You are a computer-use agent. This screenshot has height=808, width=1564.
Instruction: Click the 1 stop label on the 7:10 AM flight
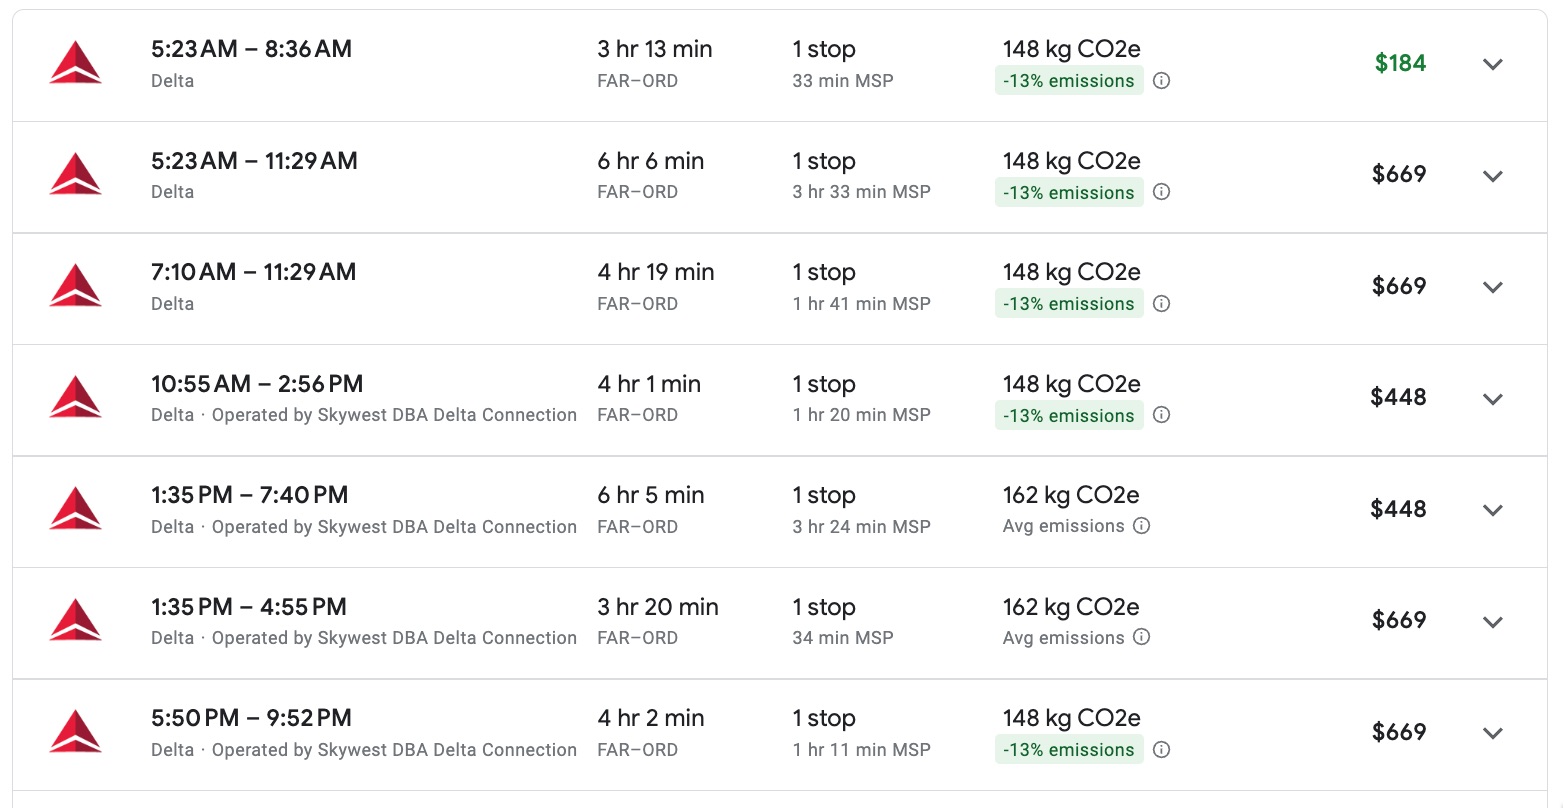coord(824,271)
